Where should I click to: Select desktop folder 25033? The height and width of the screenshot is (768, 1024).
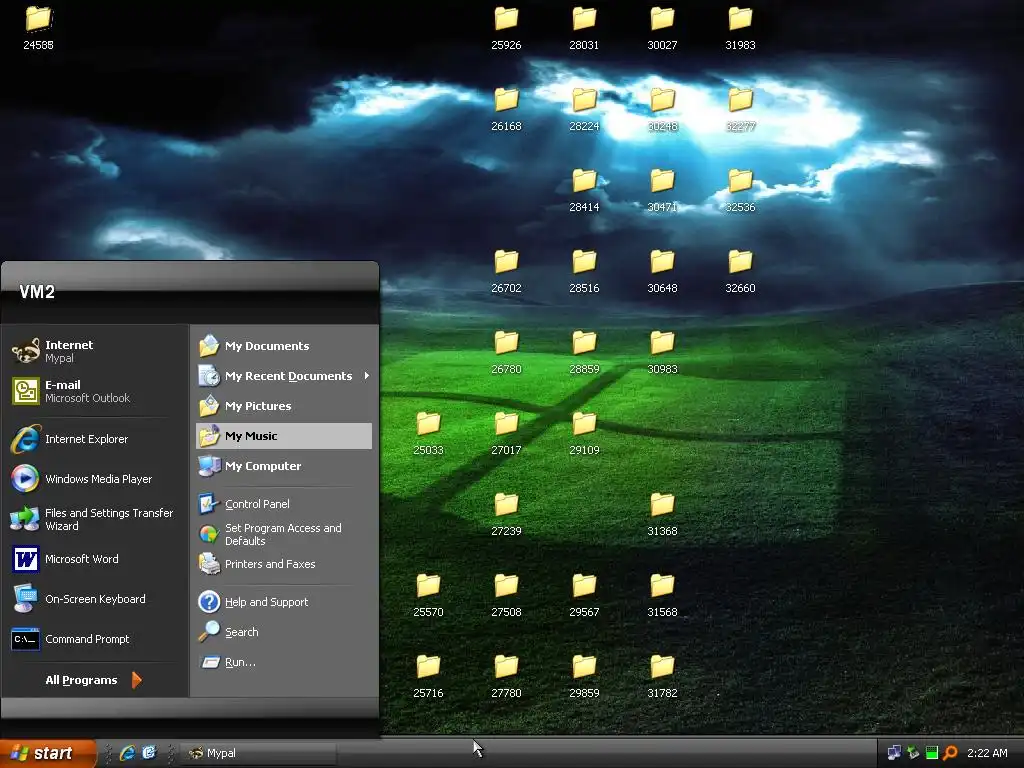tap(428, 432)
